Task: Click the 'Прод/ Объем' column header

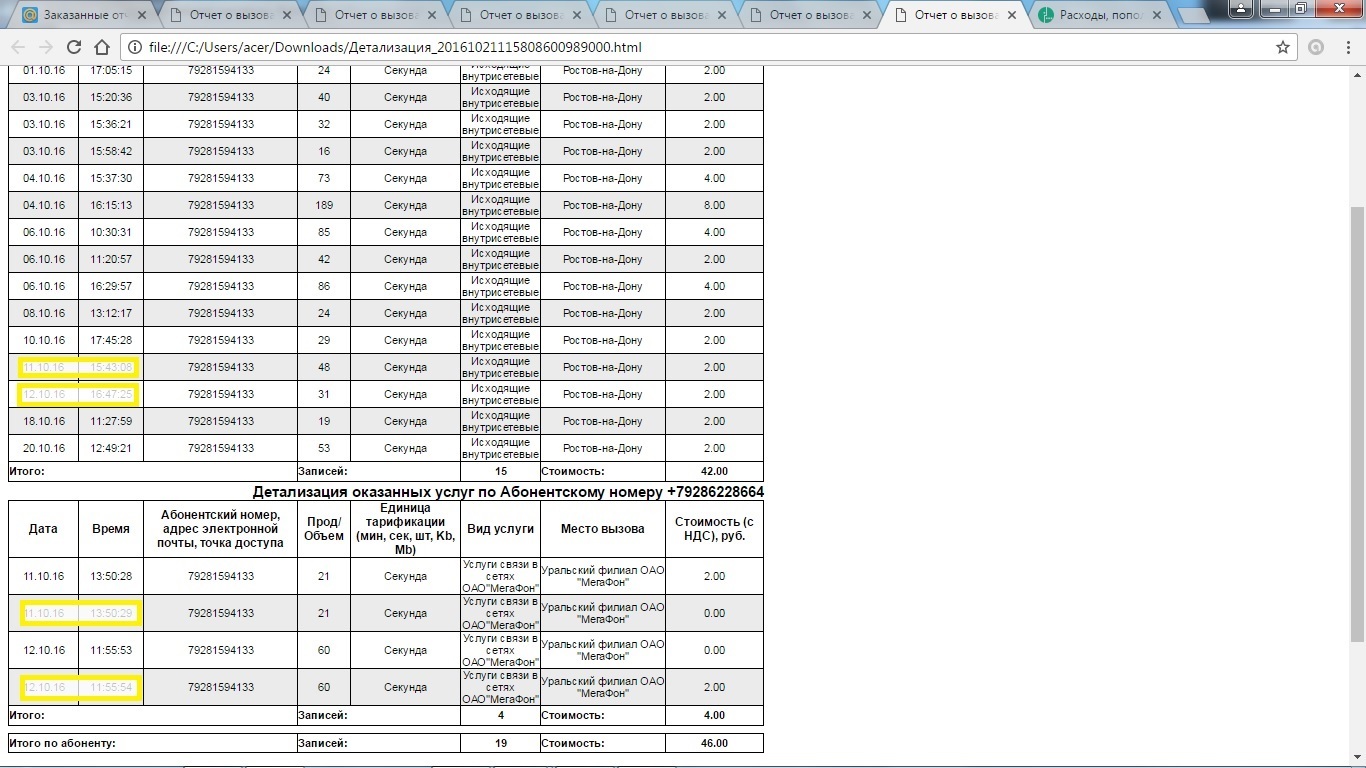Action: coord(323,529)
